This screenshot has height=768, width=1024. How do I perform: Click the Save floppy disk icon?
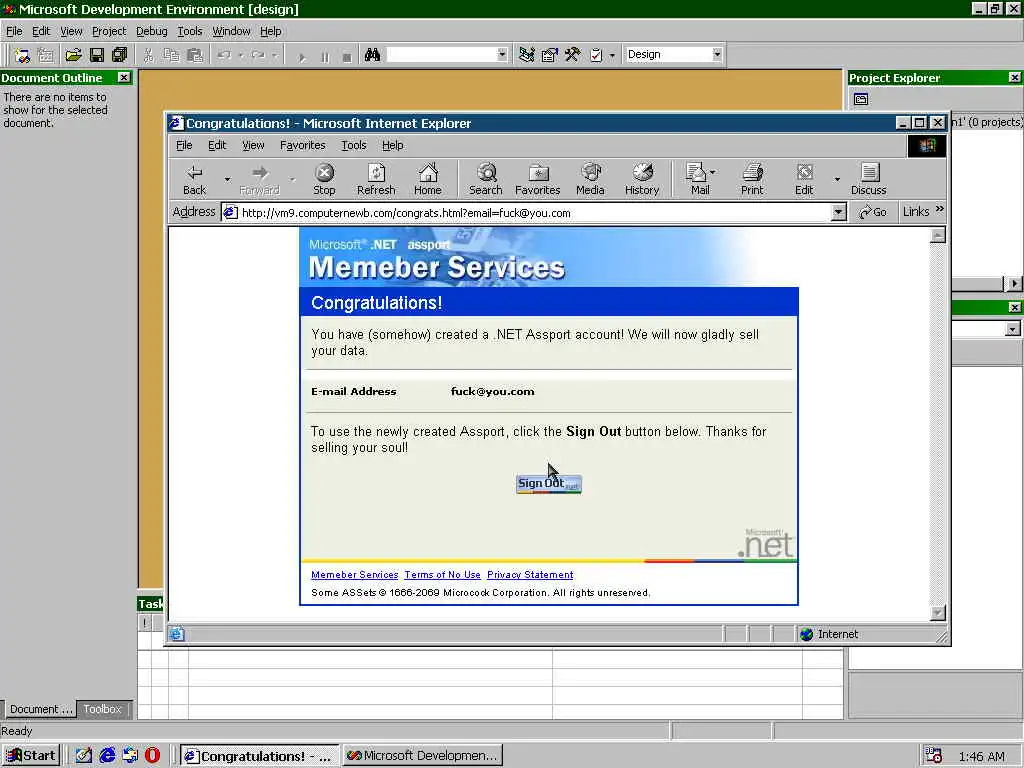tap(97, 55)
